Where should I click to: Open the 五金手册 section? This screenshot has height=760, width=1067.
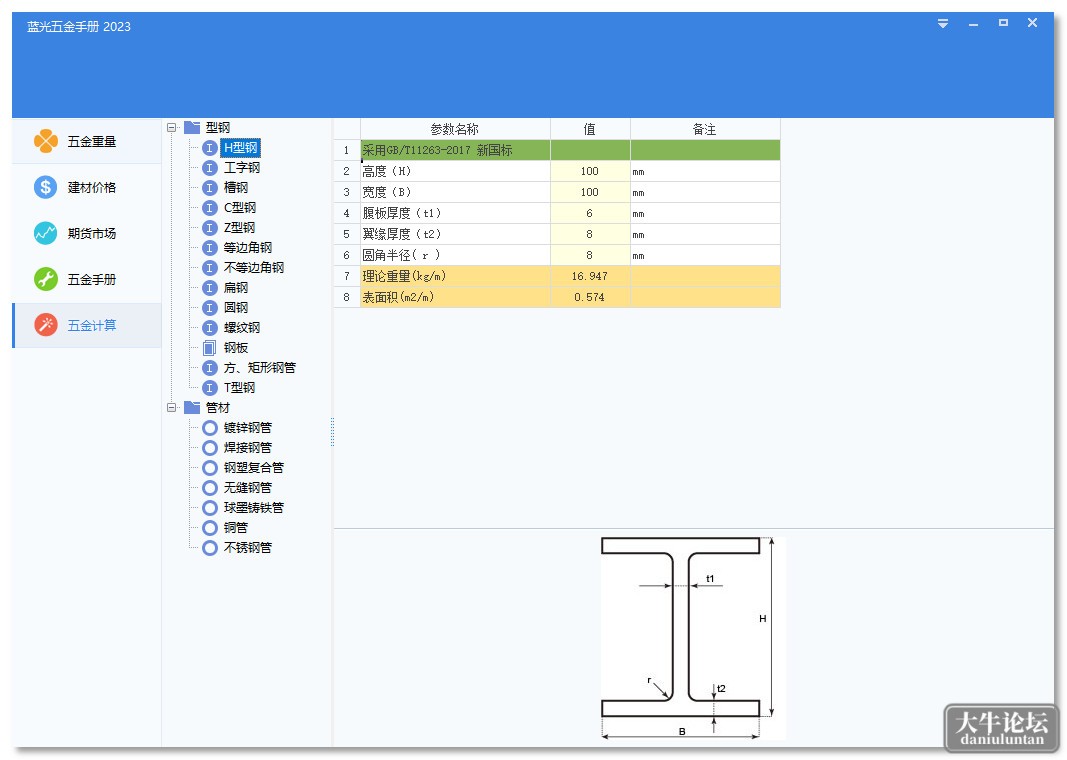click(x=87, y=279)
